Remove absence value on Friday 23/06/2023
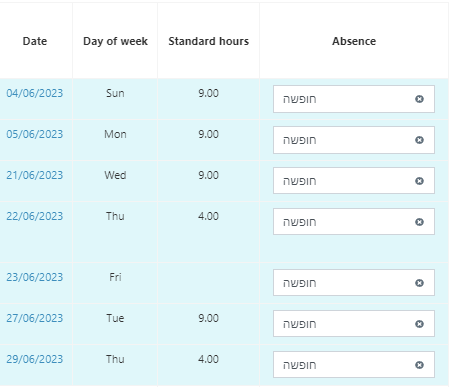Screen dimensions: 449x387 (x=419, y=283)
